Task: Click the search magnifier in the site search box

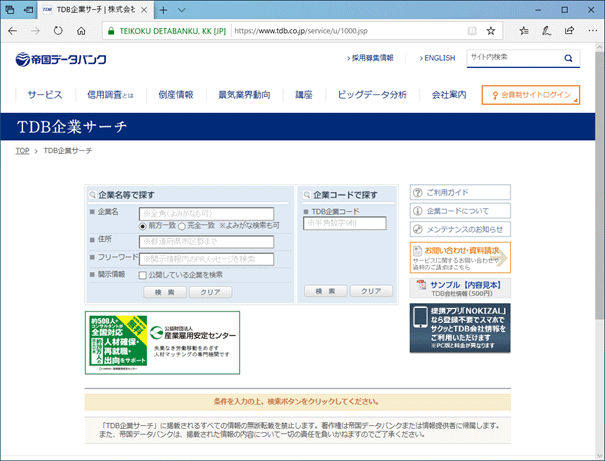Action: tap(570, 58)
